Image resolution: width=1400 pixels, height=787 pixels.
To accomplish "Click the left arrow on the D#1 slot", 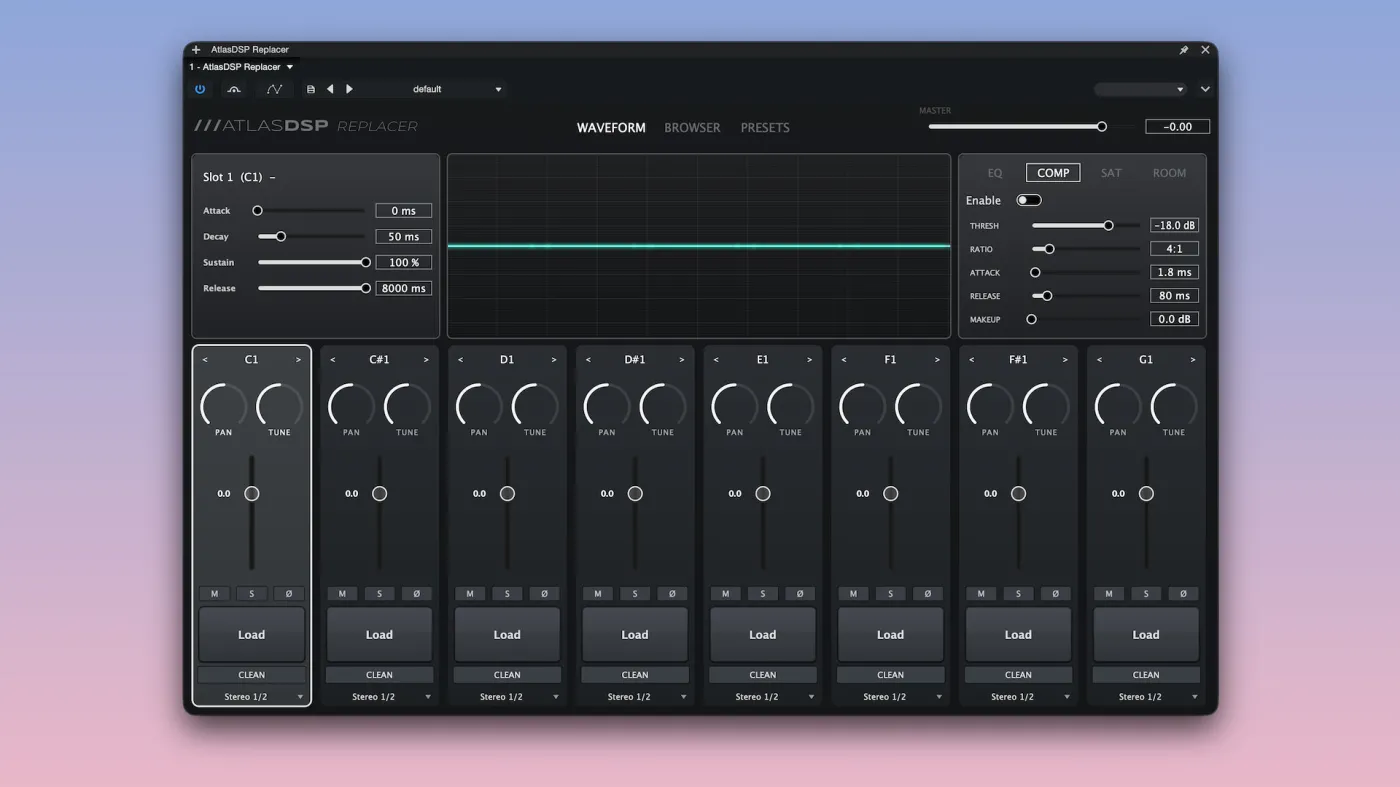I will 588,360.
